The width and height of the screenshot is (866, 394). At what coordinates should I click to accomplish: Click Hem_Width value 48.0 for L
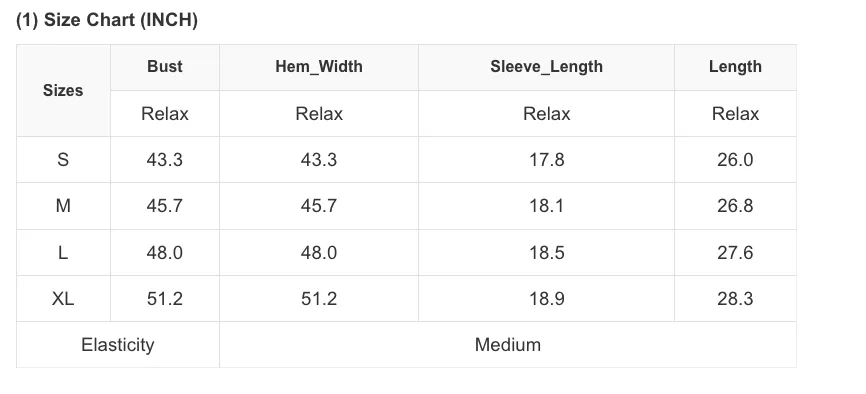pyautogui.click(x=319, y=253)
